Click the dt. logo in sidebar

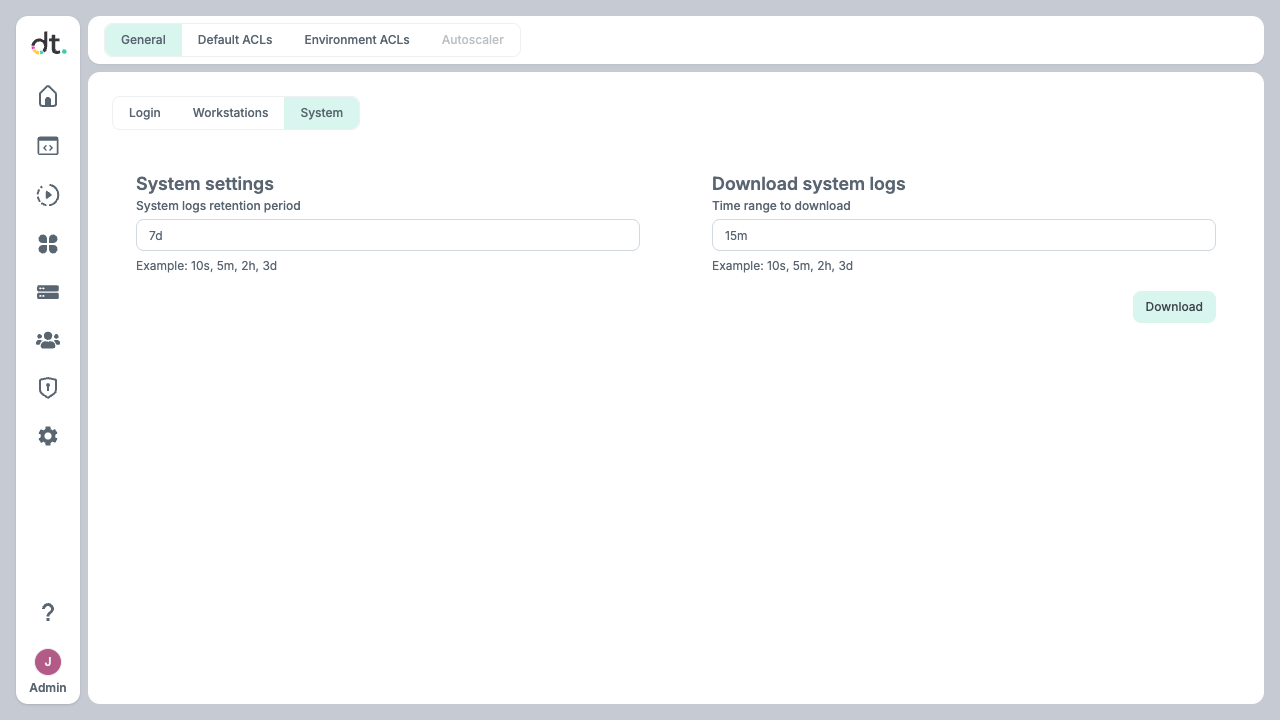tap(48, 44)
